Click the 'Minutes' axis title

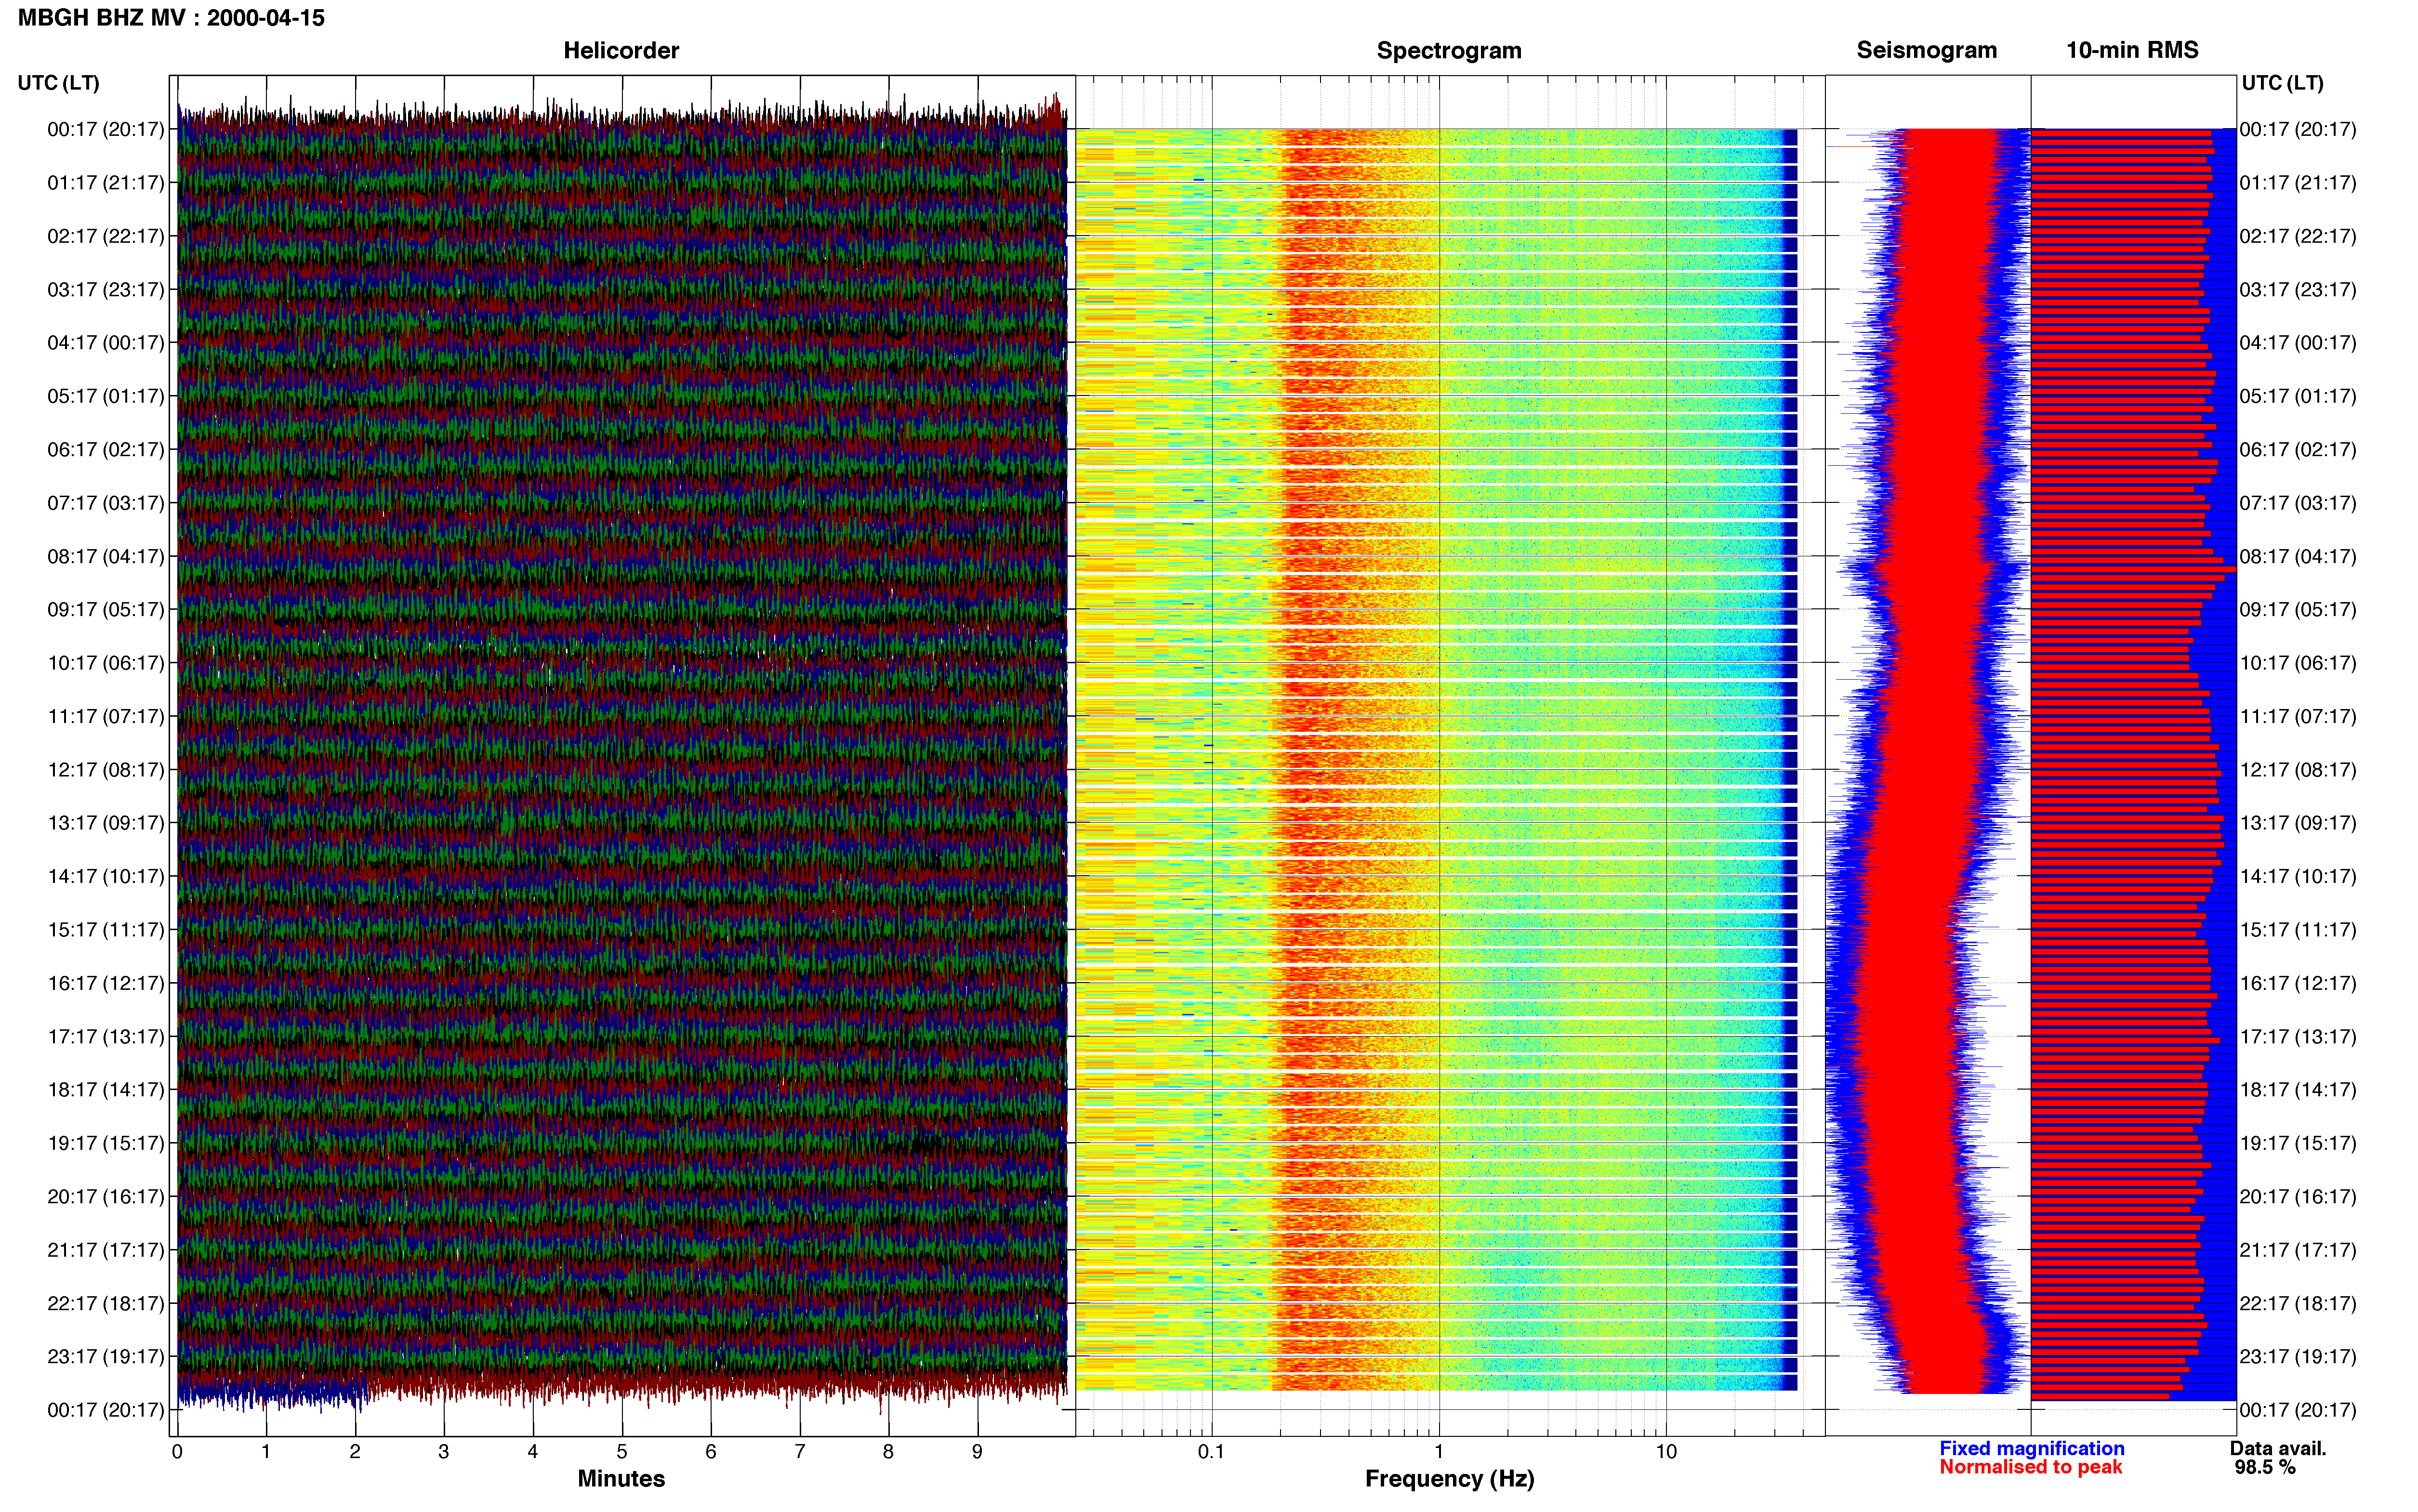pyautogui.click(x=621, y=1479)
